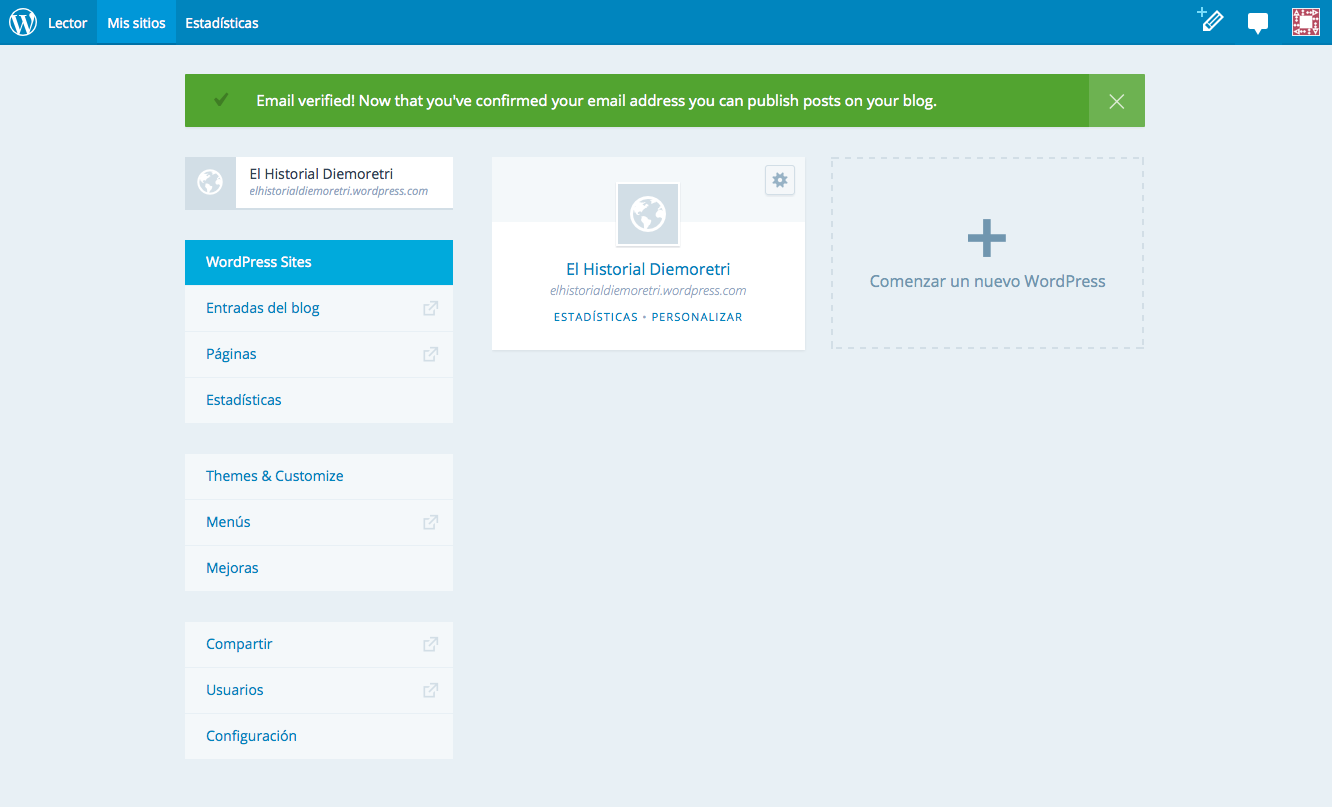Open external link icon beside Entradas del blog
Screen dimensions: 1332x807
pyautogui.click(x=431, y=308)
